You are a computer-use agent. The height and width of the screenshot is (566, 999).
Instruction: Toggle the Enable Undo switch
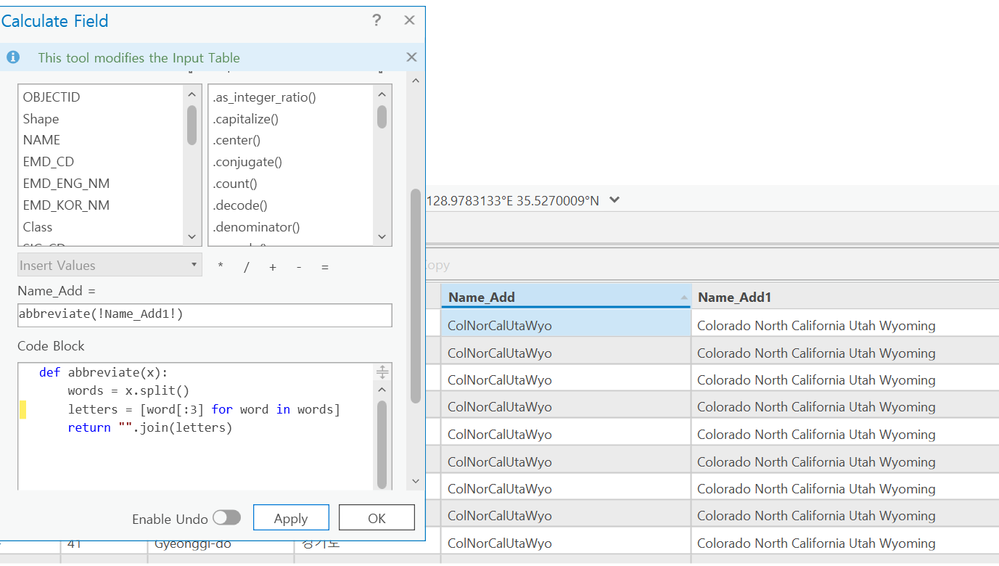click(227, 518)
